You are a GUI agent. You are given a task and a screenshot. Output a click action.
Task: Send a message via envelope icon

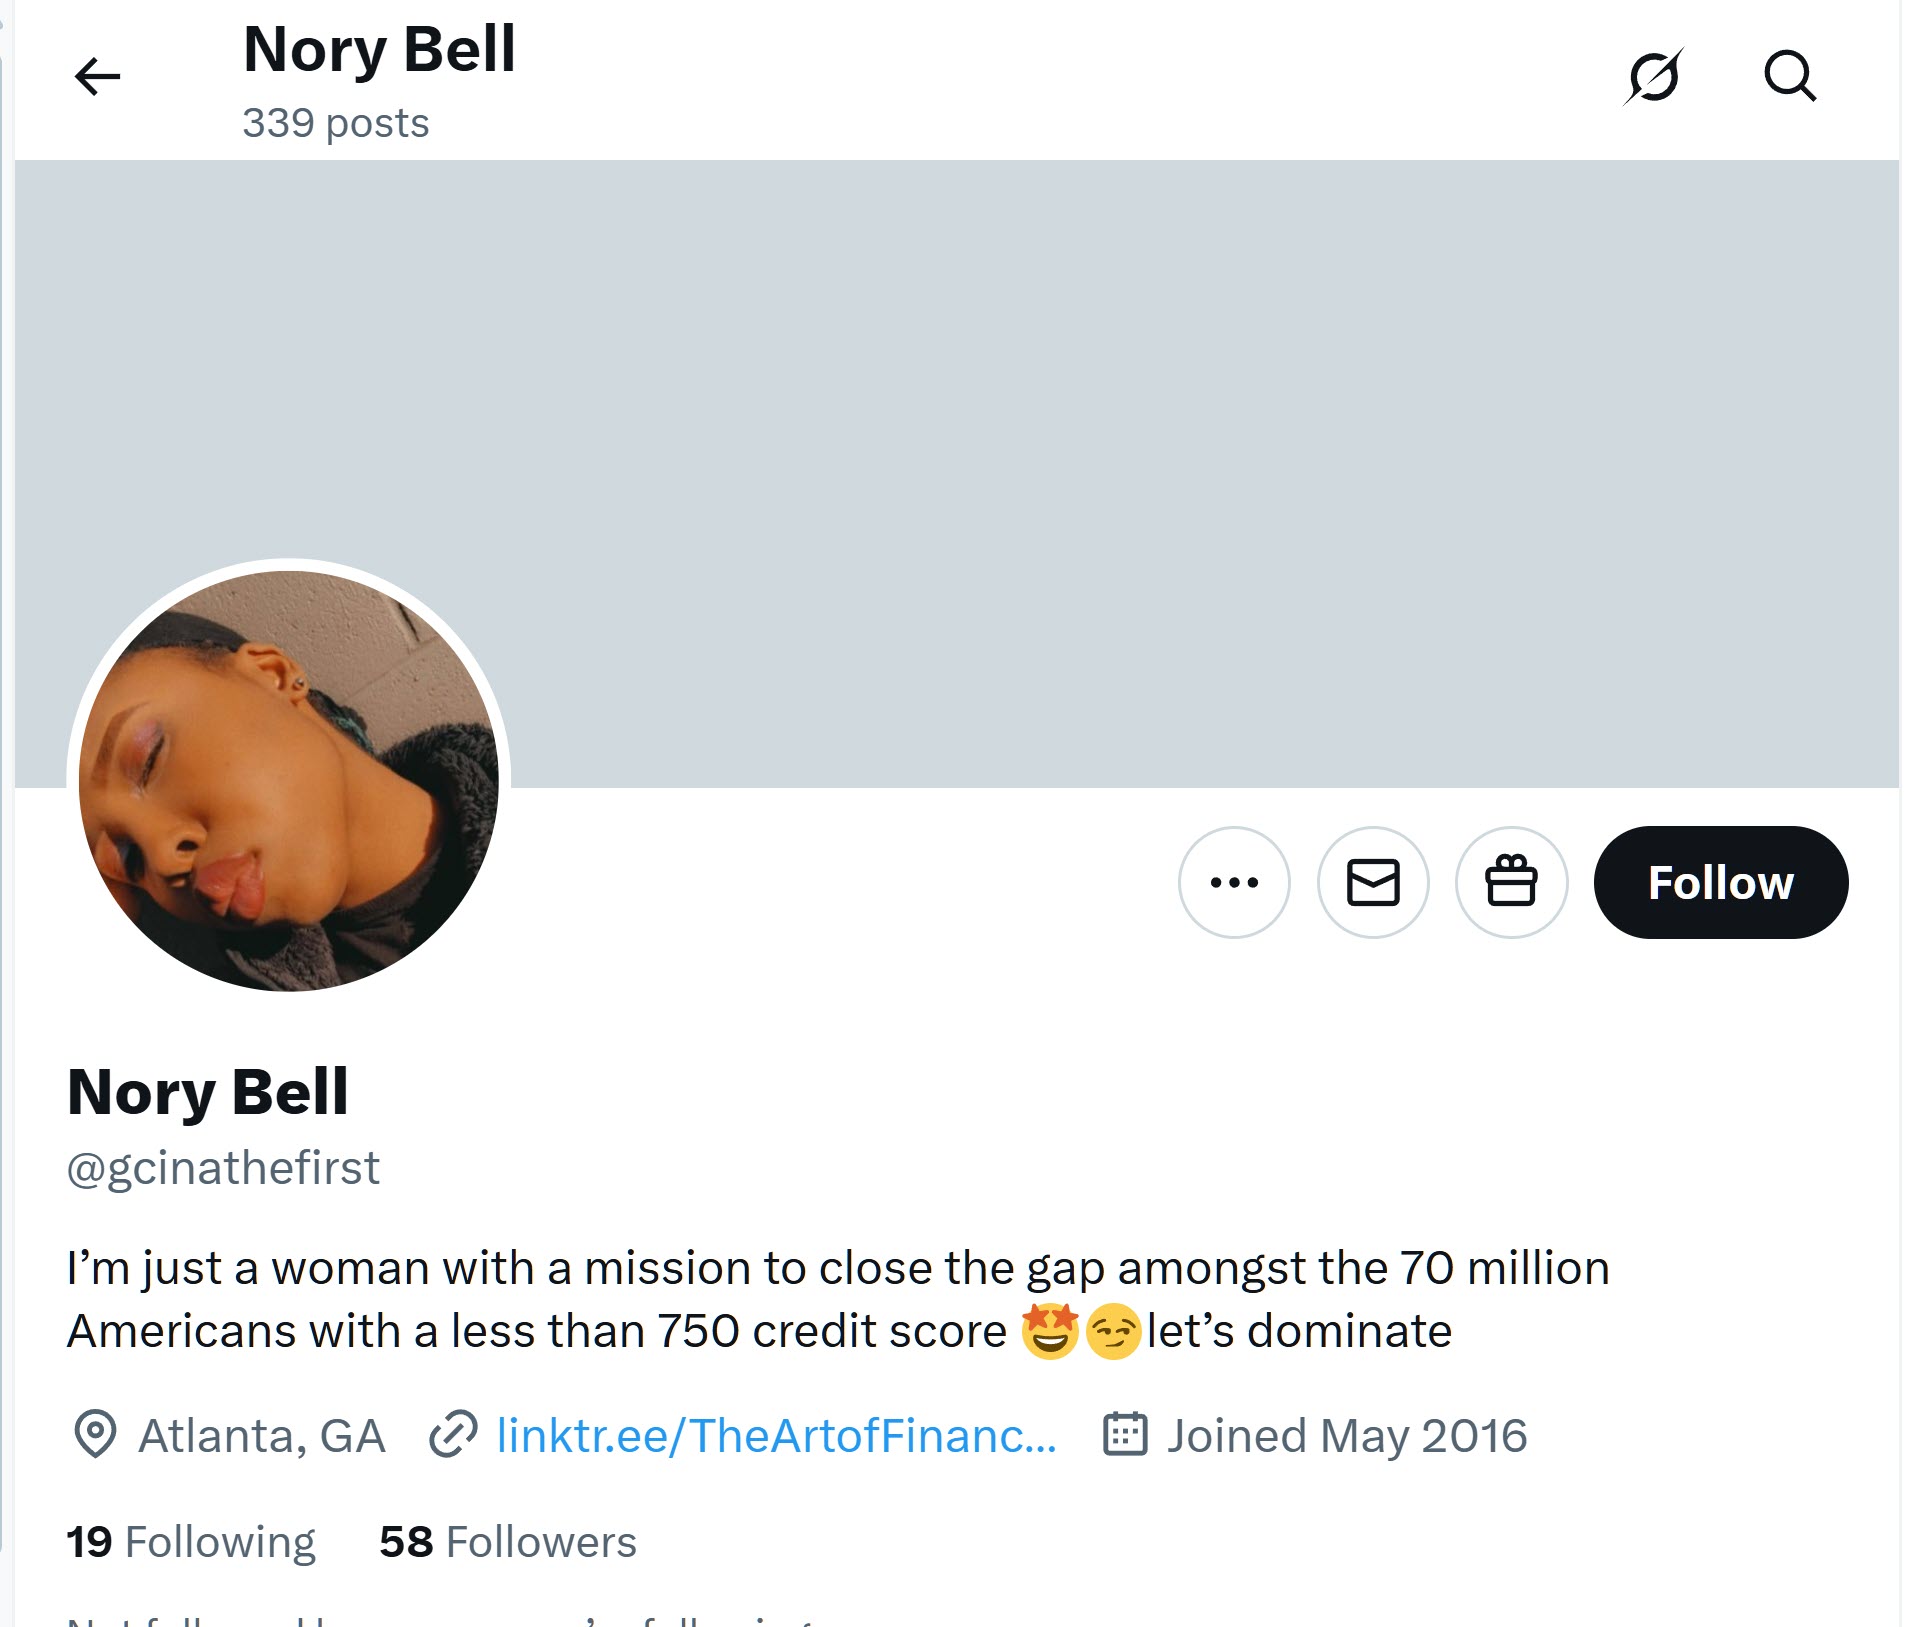(1372, 882)
